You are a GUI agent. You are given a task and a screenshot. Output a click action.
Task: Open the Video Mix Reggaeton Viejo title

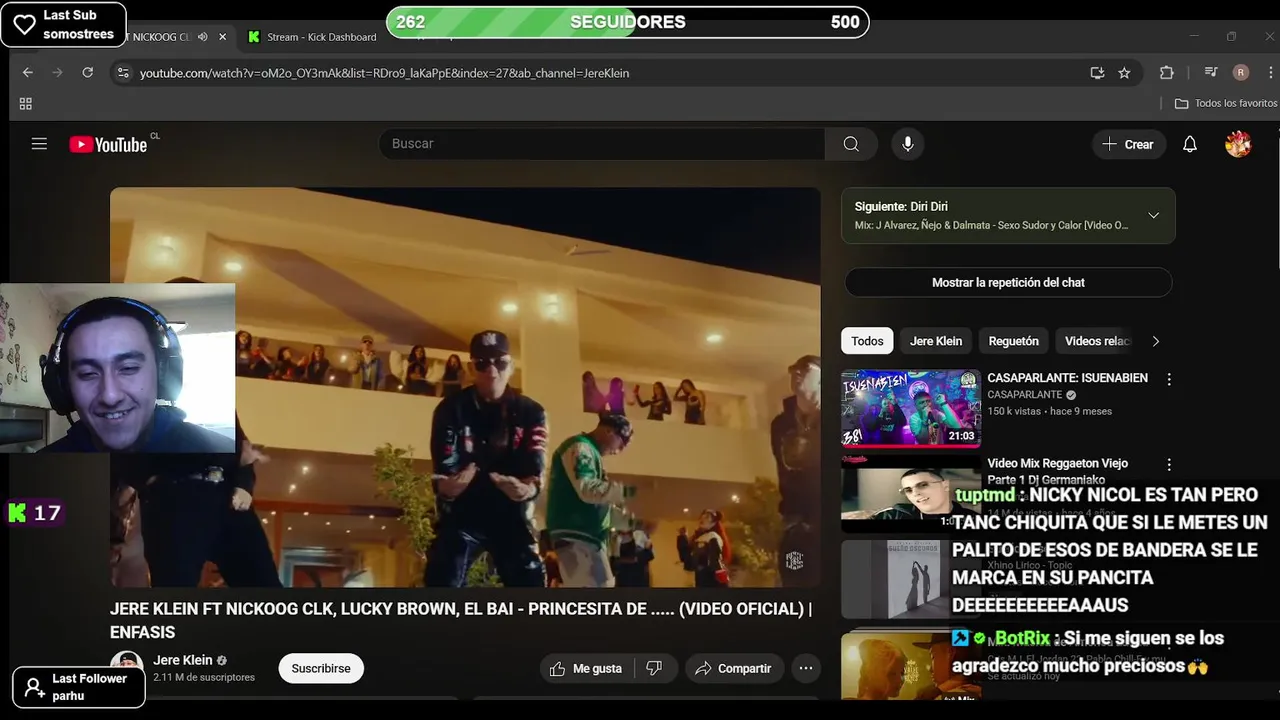point(1058,471)
